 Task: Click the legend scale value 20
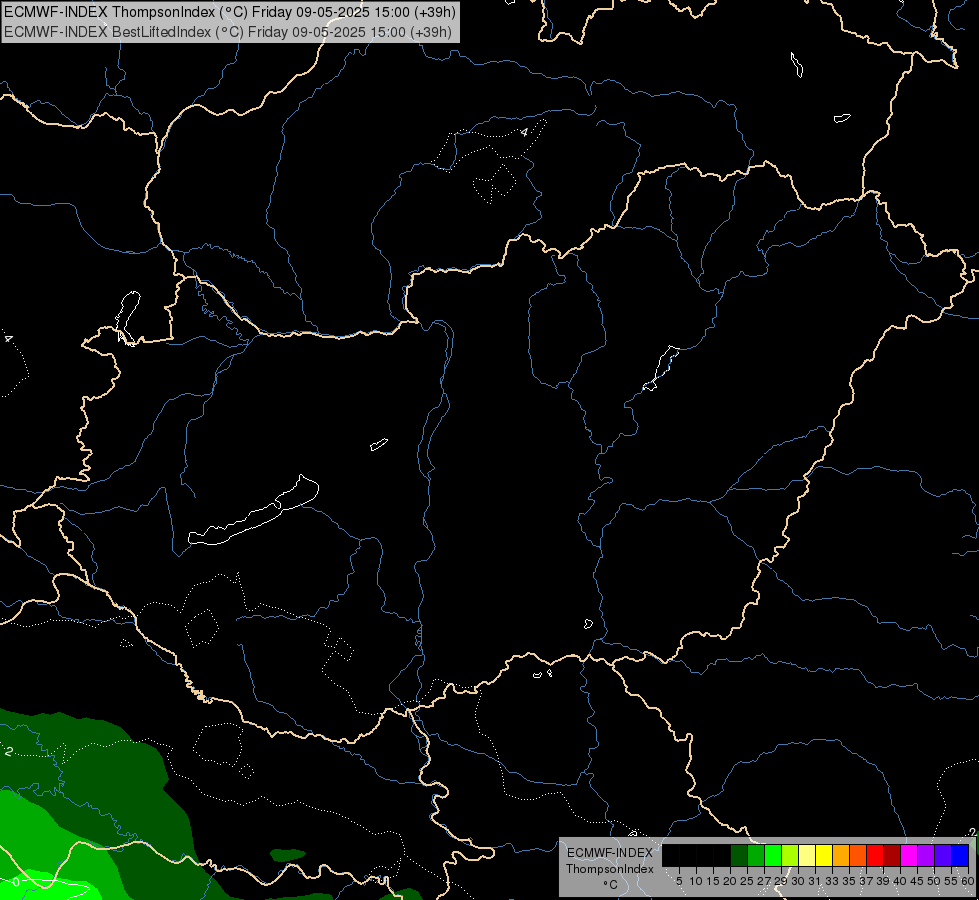click(x=730, y=881)
